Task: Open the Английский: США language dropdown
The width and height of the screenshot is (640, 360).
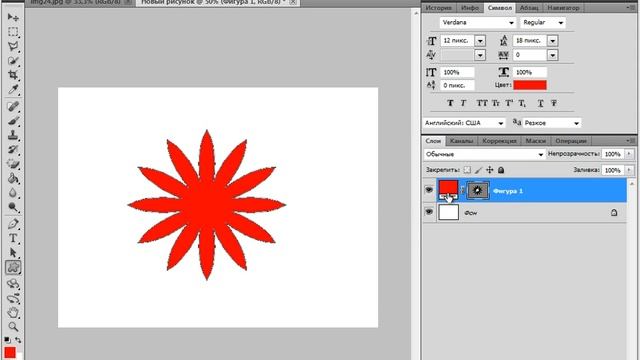Action: pos(464,122)
